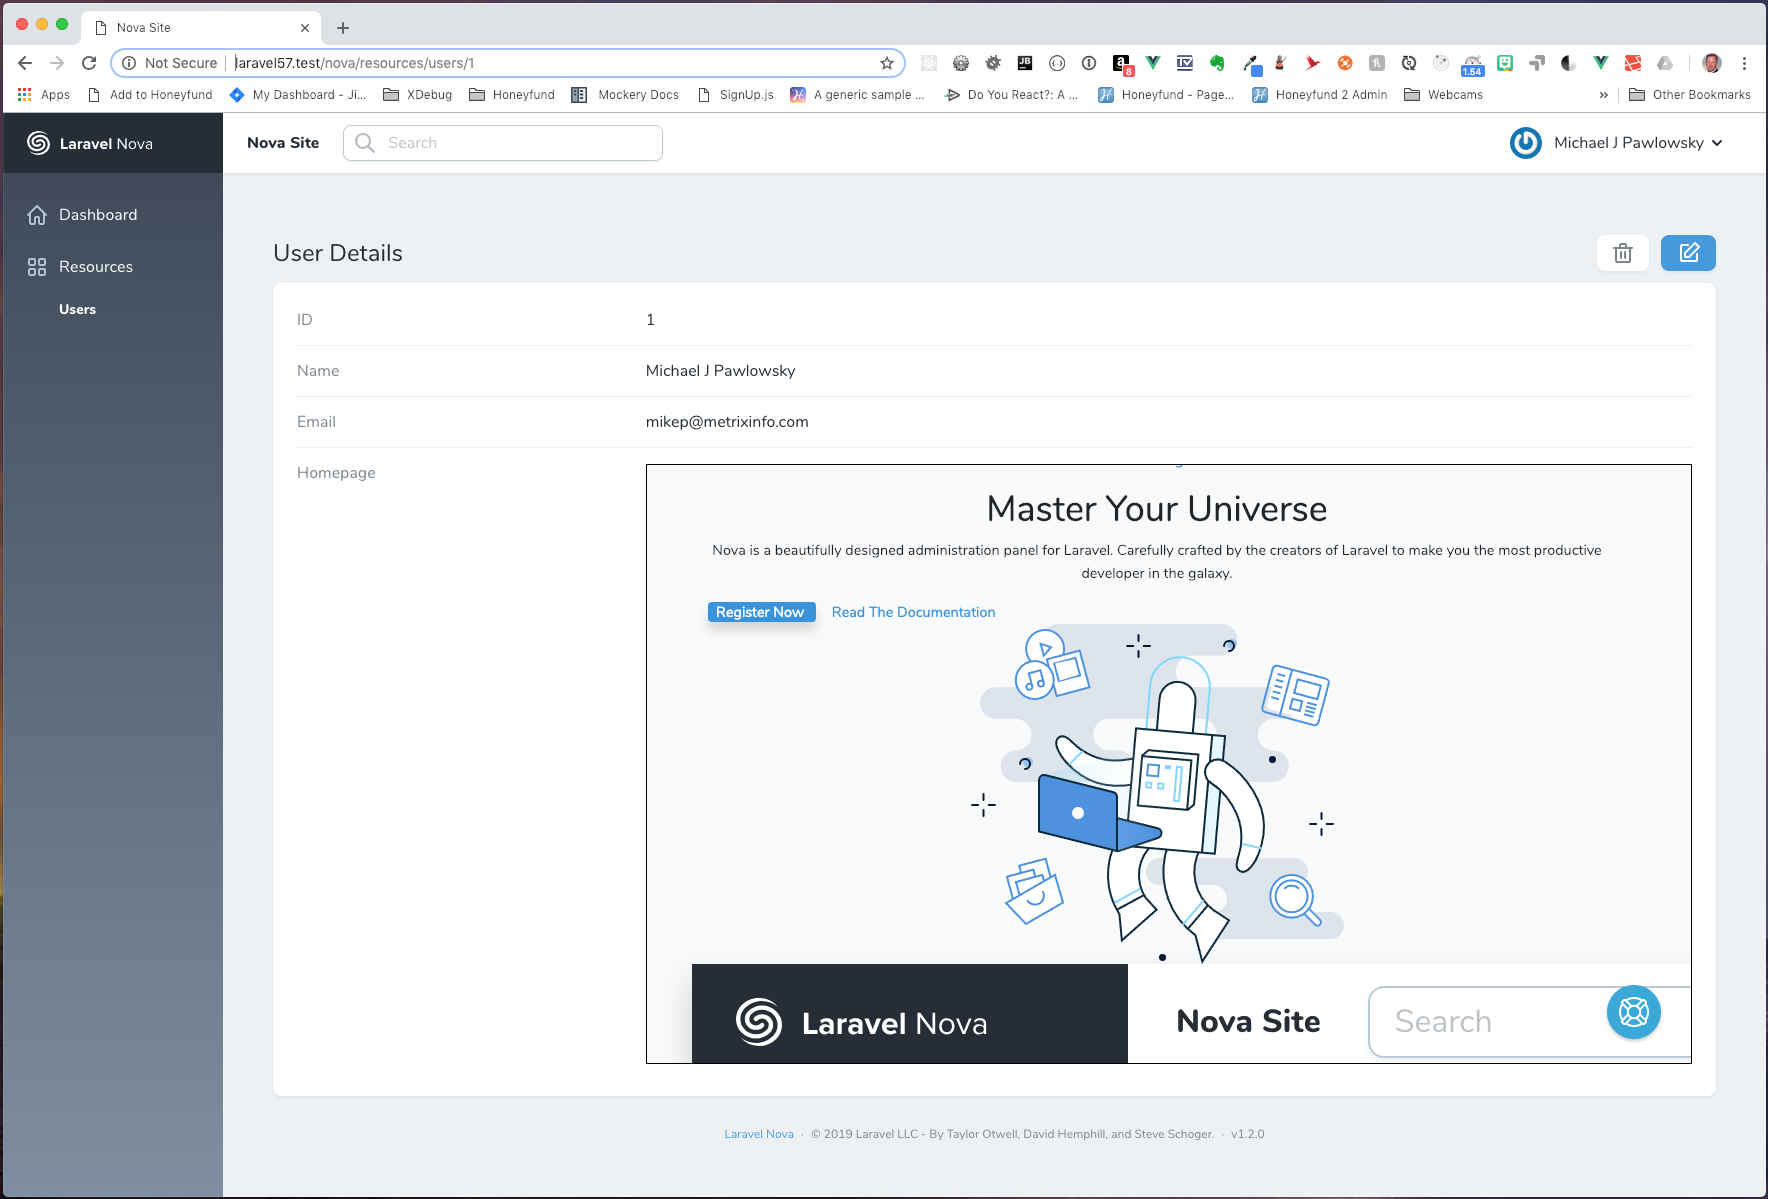The width and height of the screenshot is (1768, 1199).
Task: Open the Chrome three-dot menu
Action: coord(1744,63)
